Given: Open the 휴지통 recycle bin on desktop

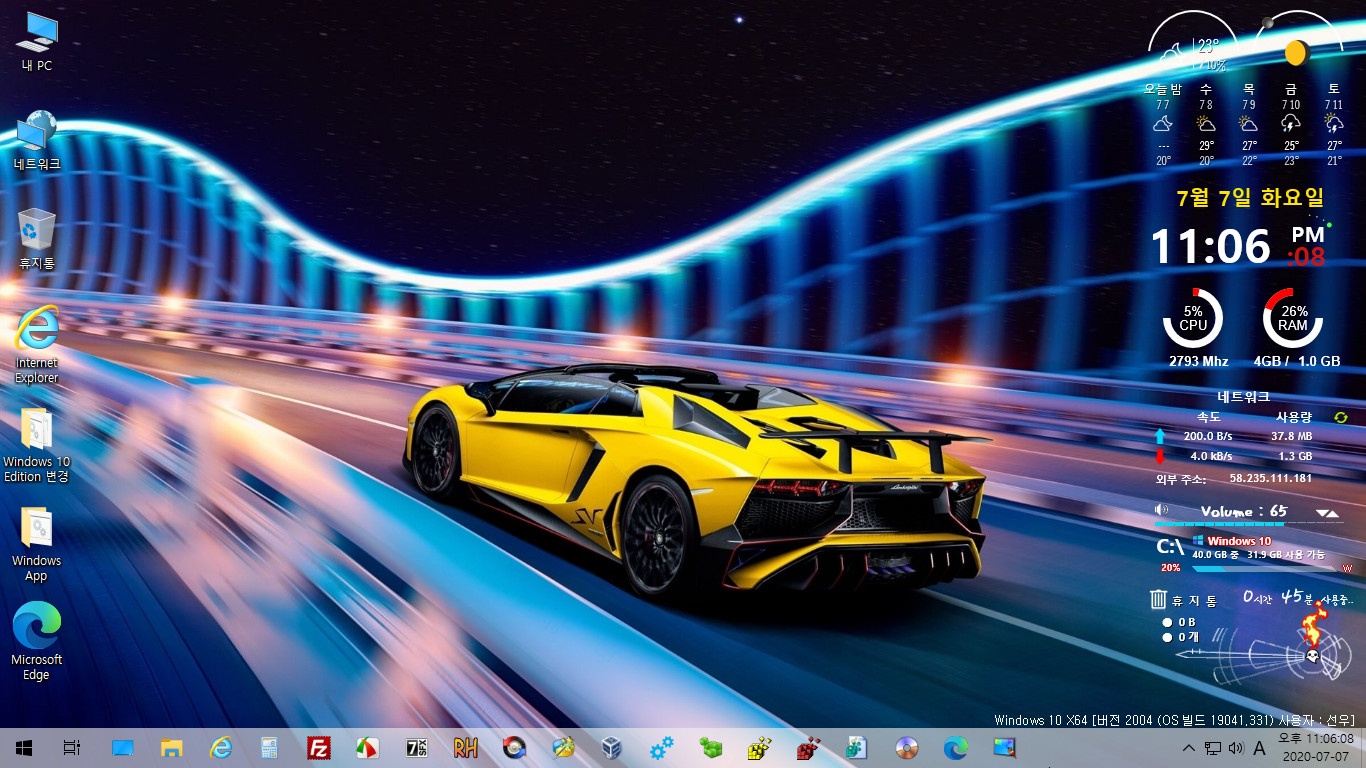Looking at the screenshot, I should coord(37,238).
